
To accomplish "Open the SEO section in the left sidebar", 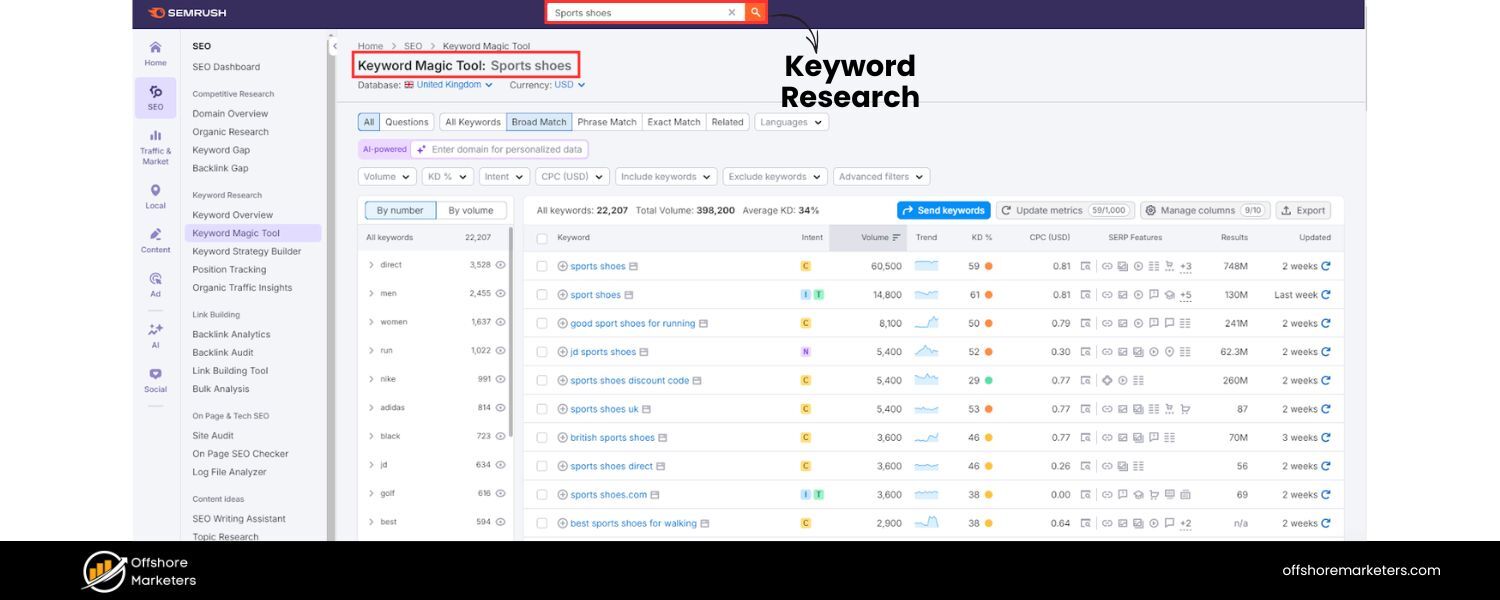I will point(155,97).
